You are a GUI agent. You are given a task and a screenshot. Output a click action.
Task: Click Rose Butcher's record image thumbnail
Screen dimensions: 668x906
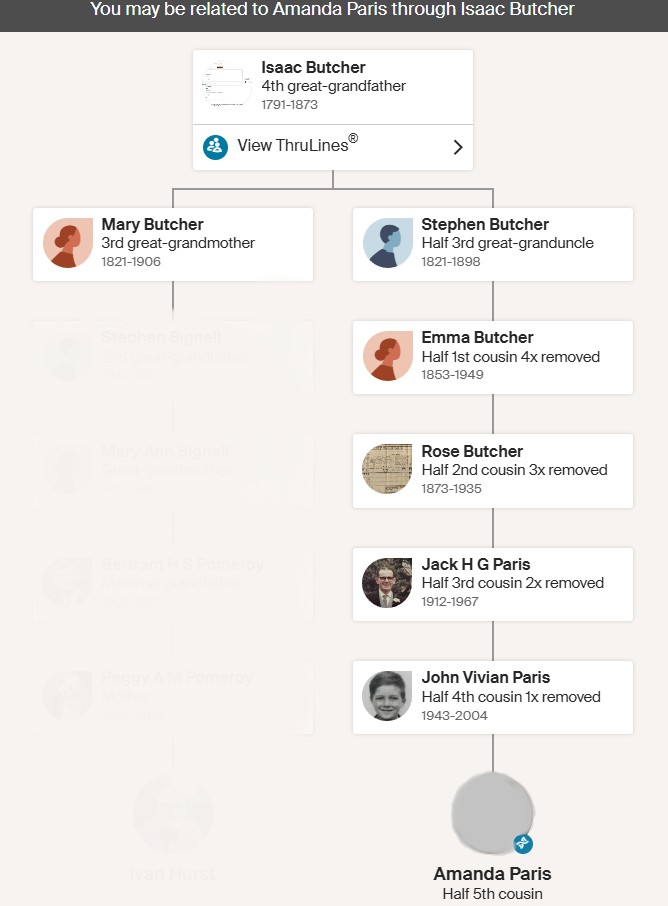388,470
